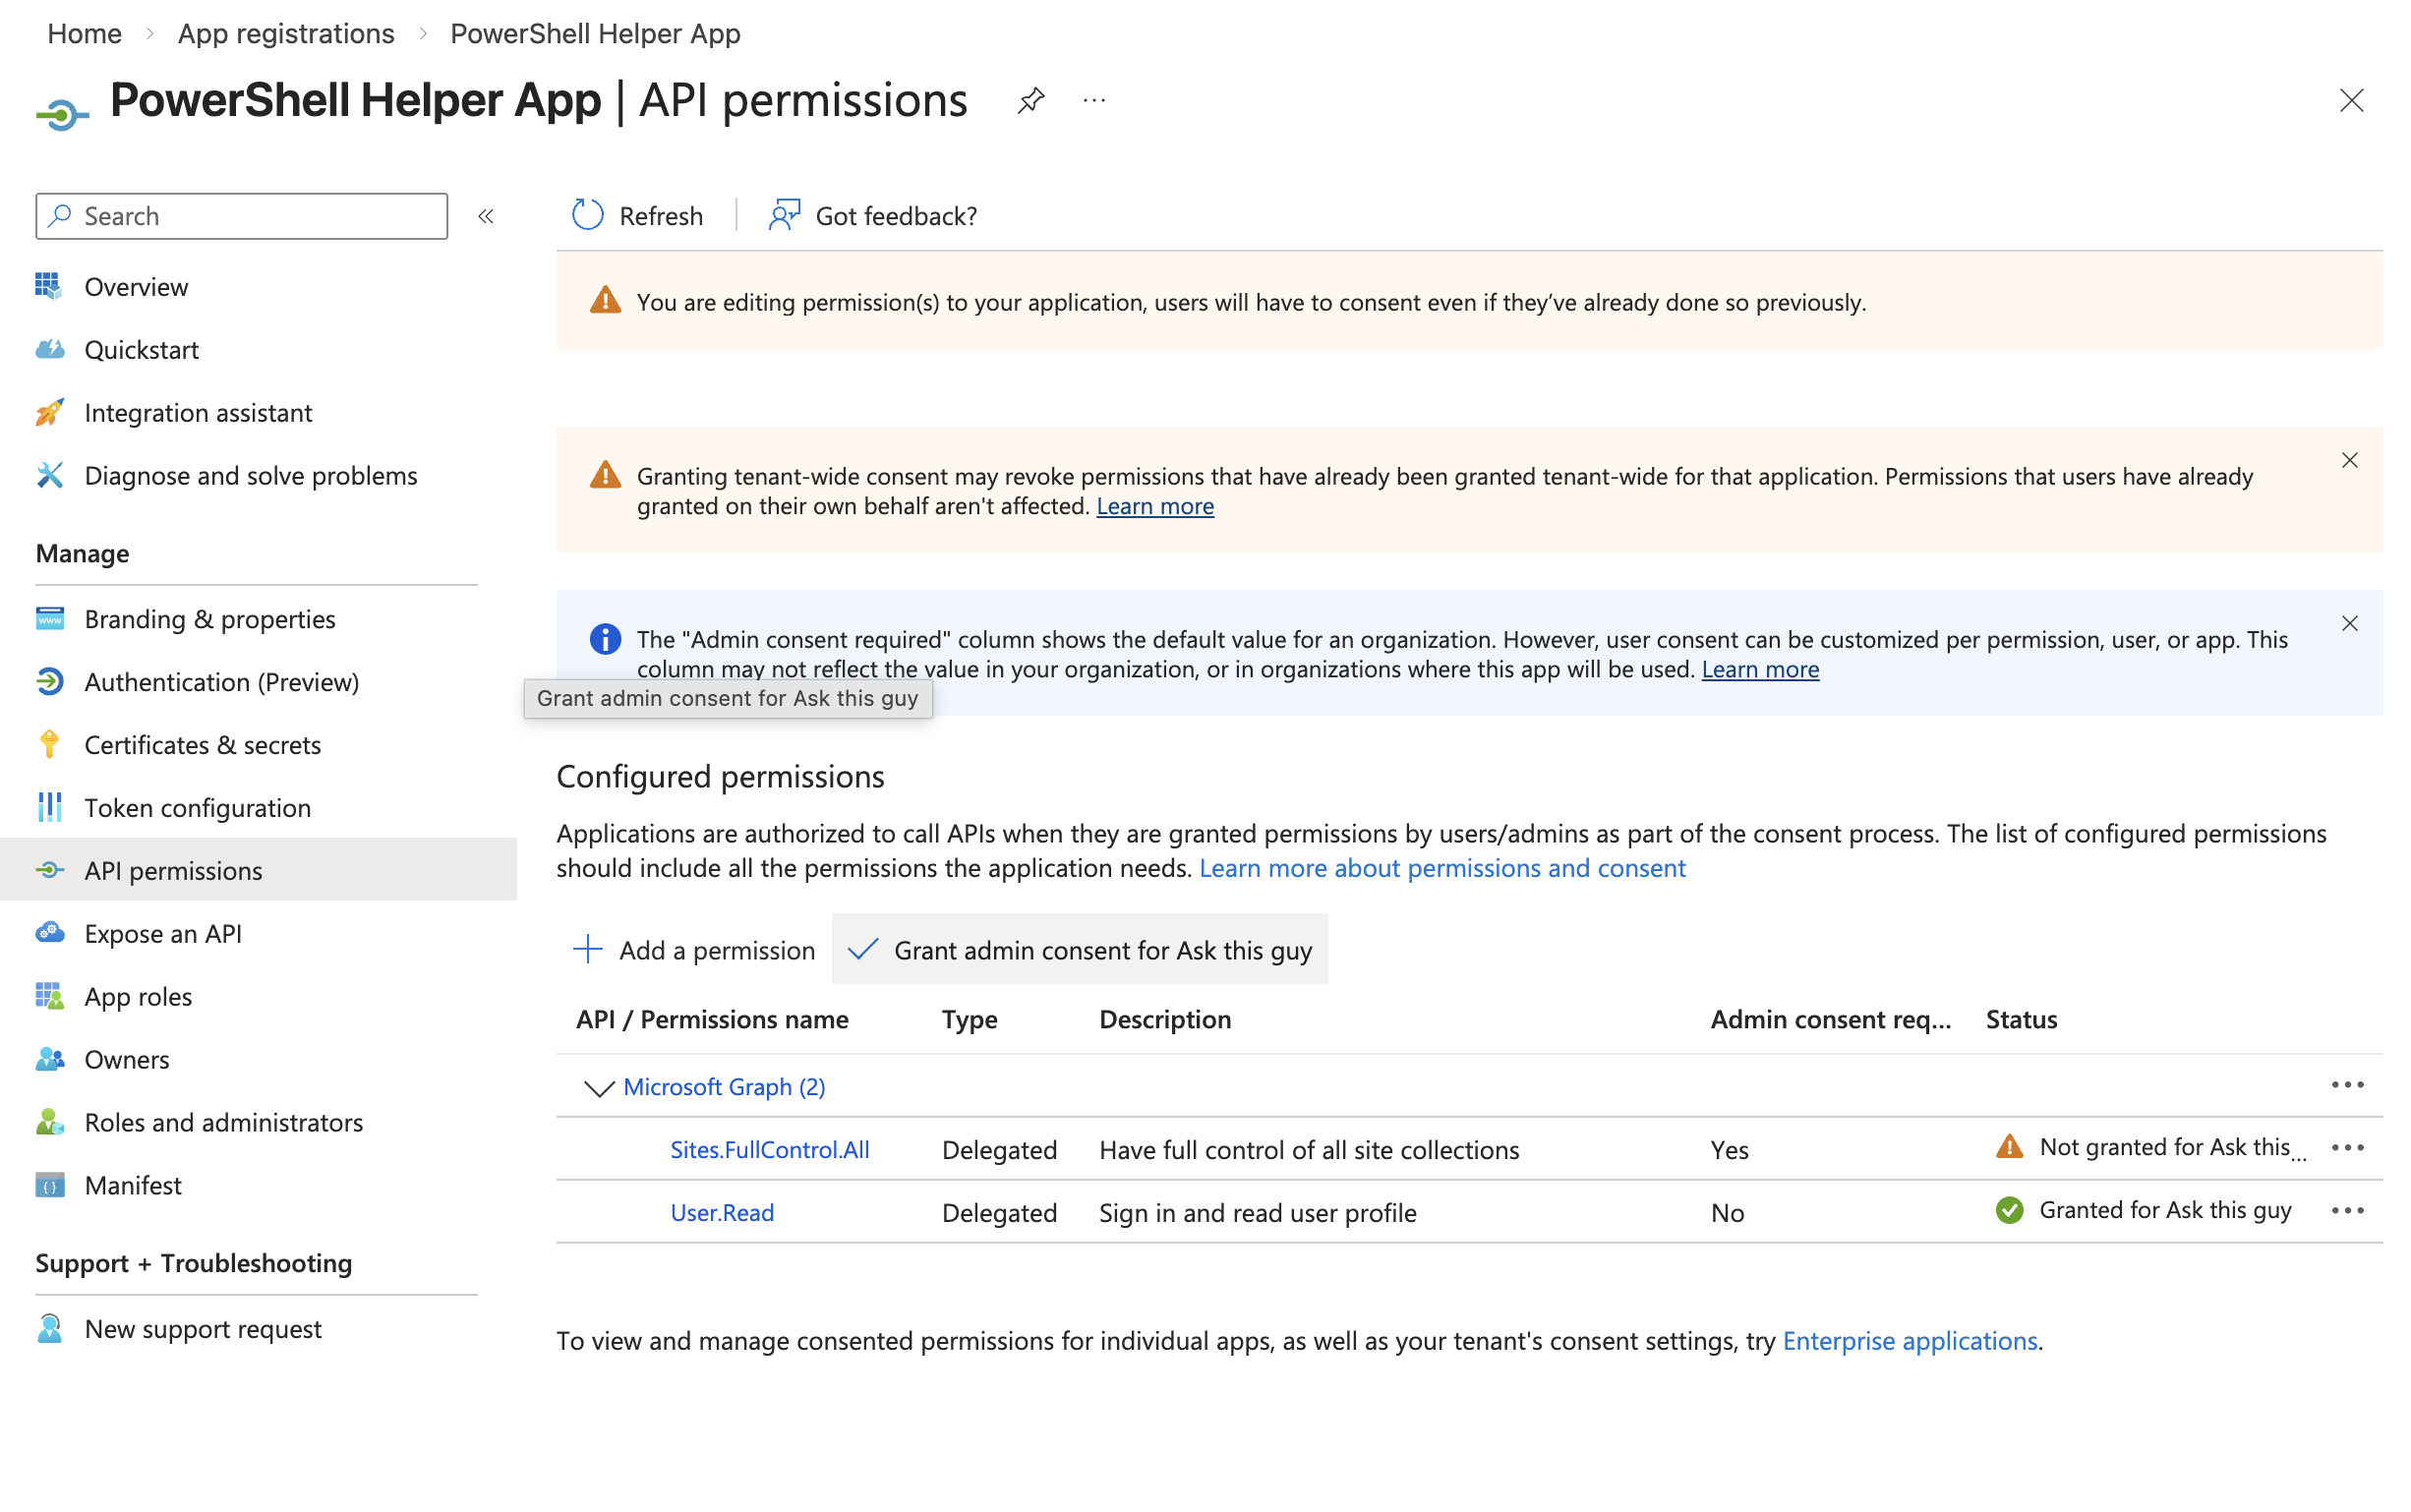2411x1512 pixels.
Task: Open the Overview section icon
Action: click(x=49, y=287)
